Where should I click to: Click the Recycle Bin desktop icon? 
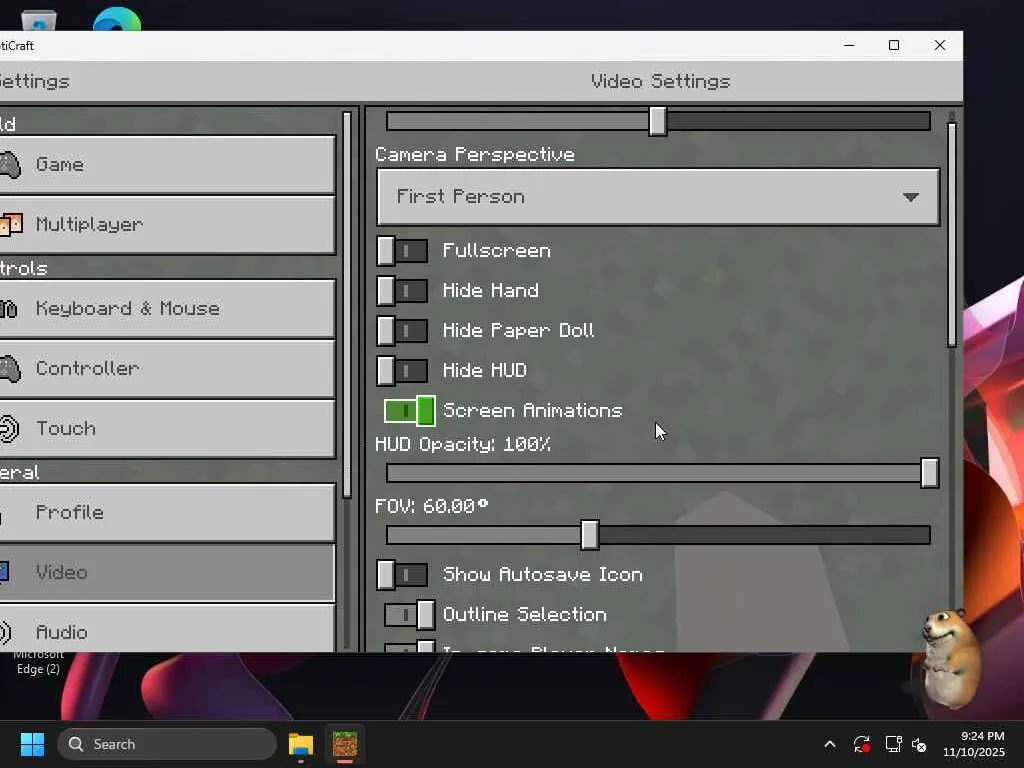[39, 20]
